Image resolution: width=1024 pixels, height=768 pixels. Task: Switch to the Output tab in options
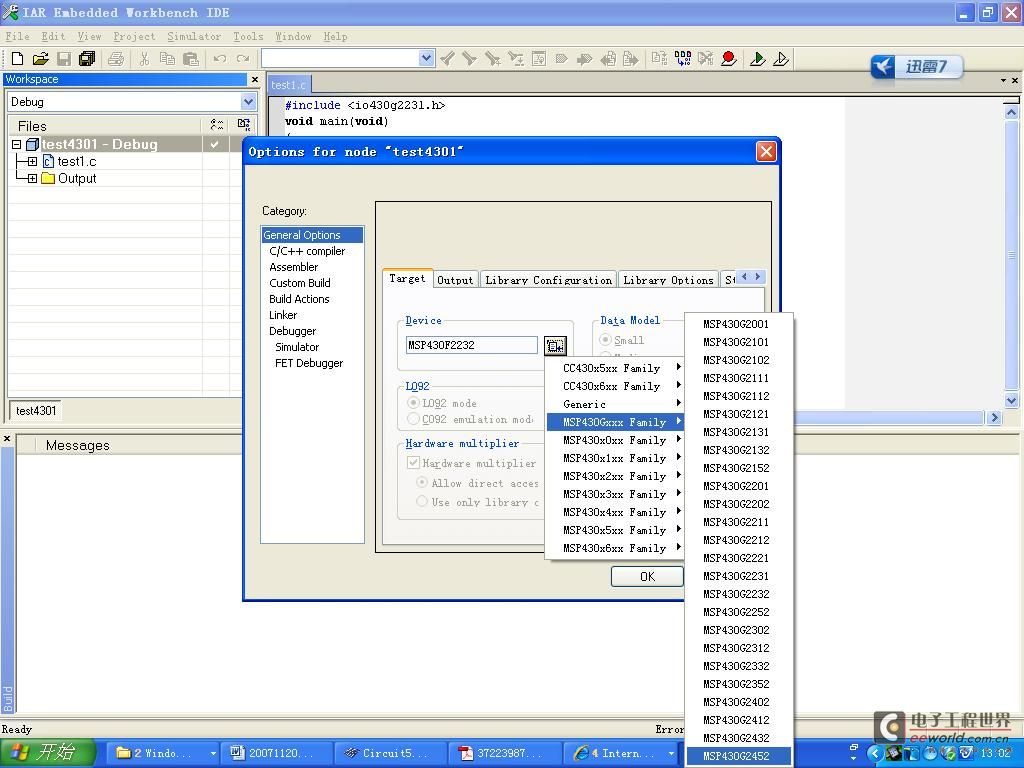click(455, 280)
